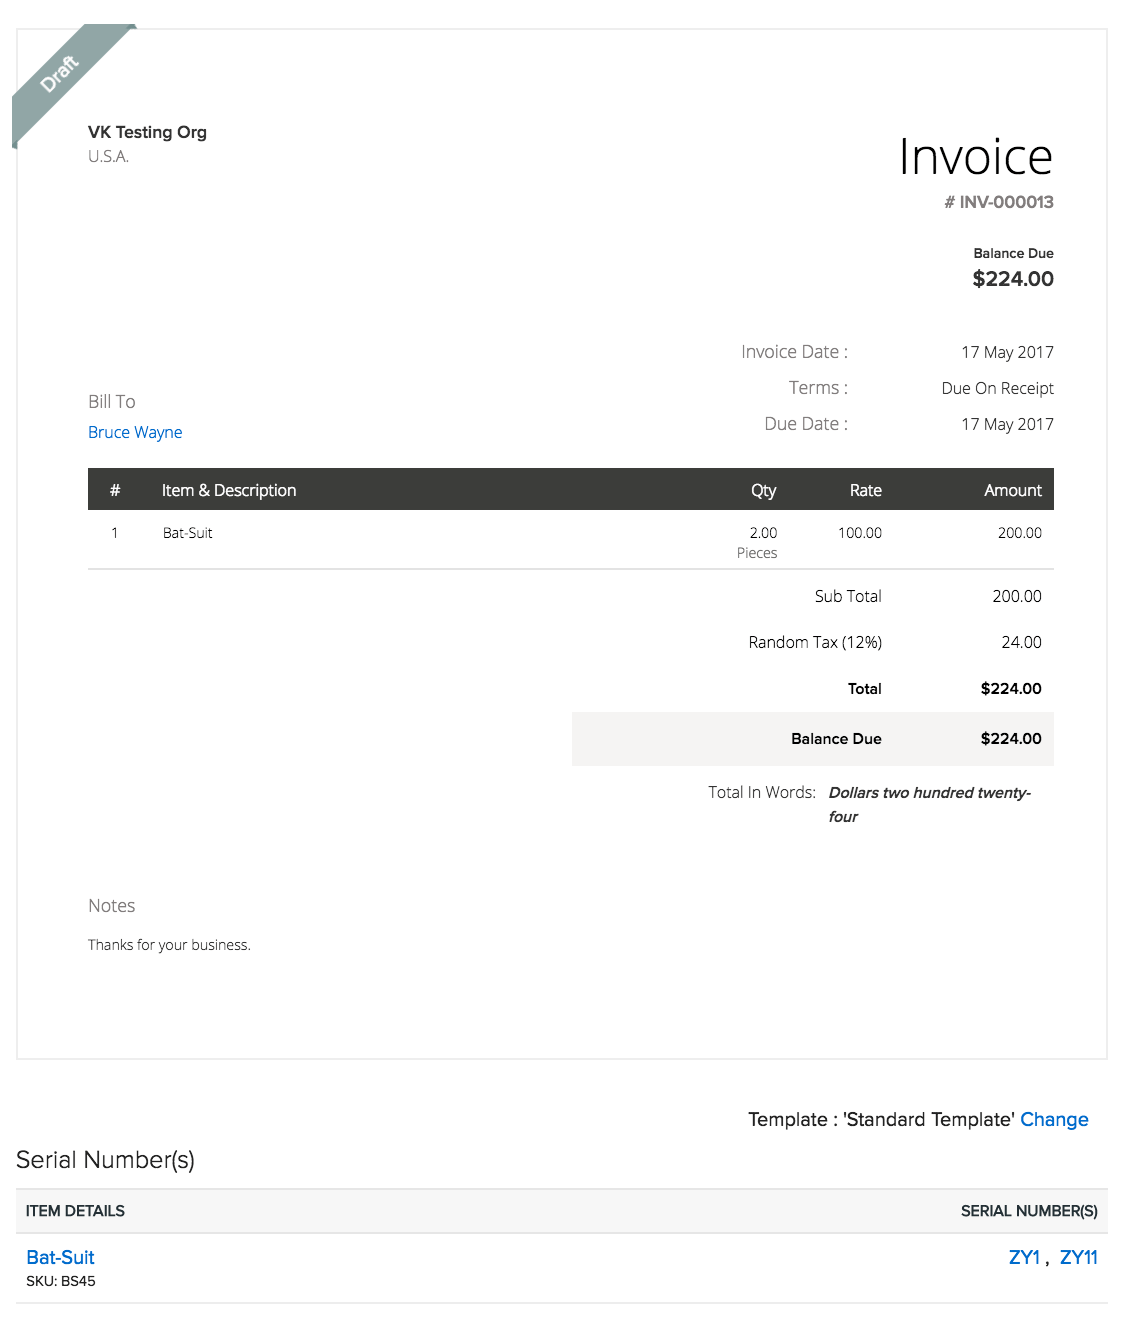Click the Random Tax (12%) label
1126x1320 pixels.
tap(814, 642)
